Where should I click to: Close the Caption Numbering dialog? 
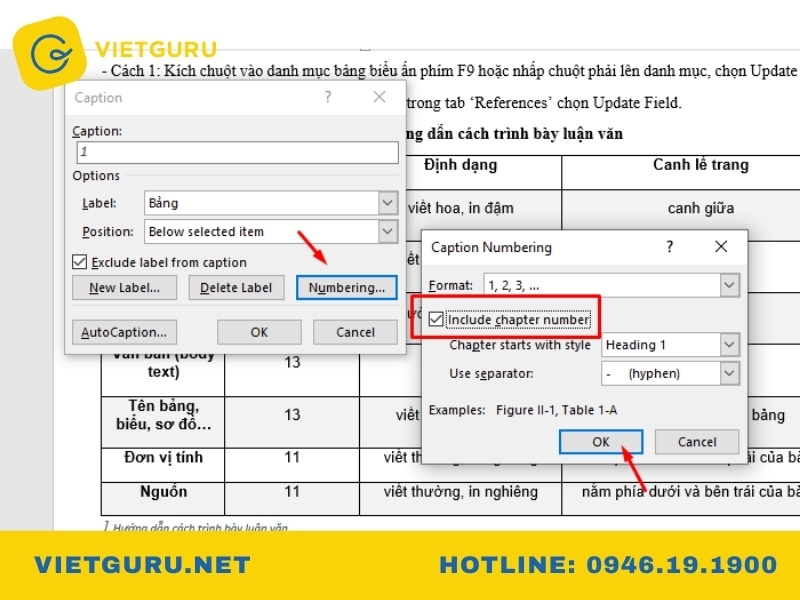coord(721,247)
